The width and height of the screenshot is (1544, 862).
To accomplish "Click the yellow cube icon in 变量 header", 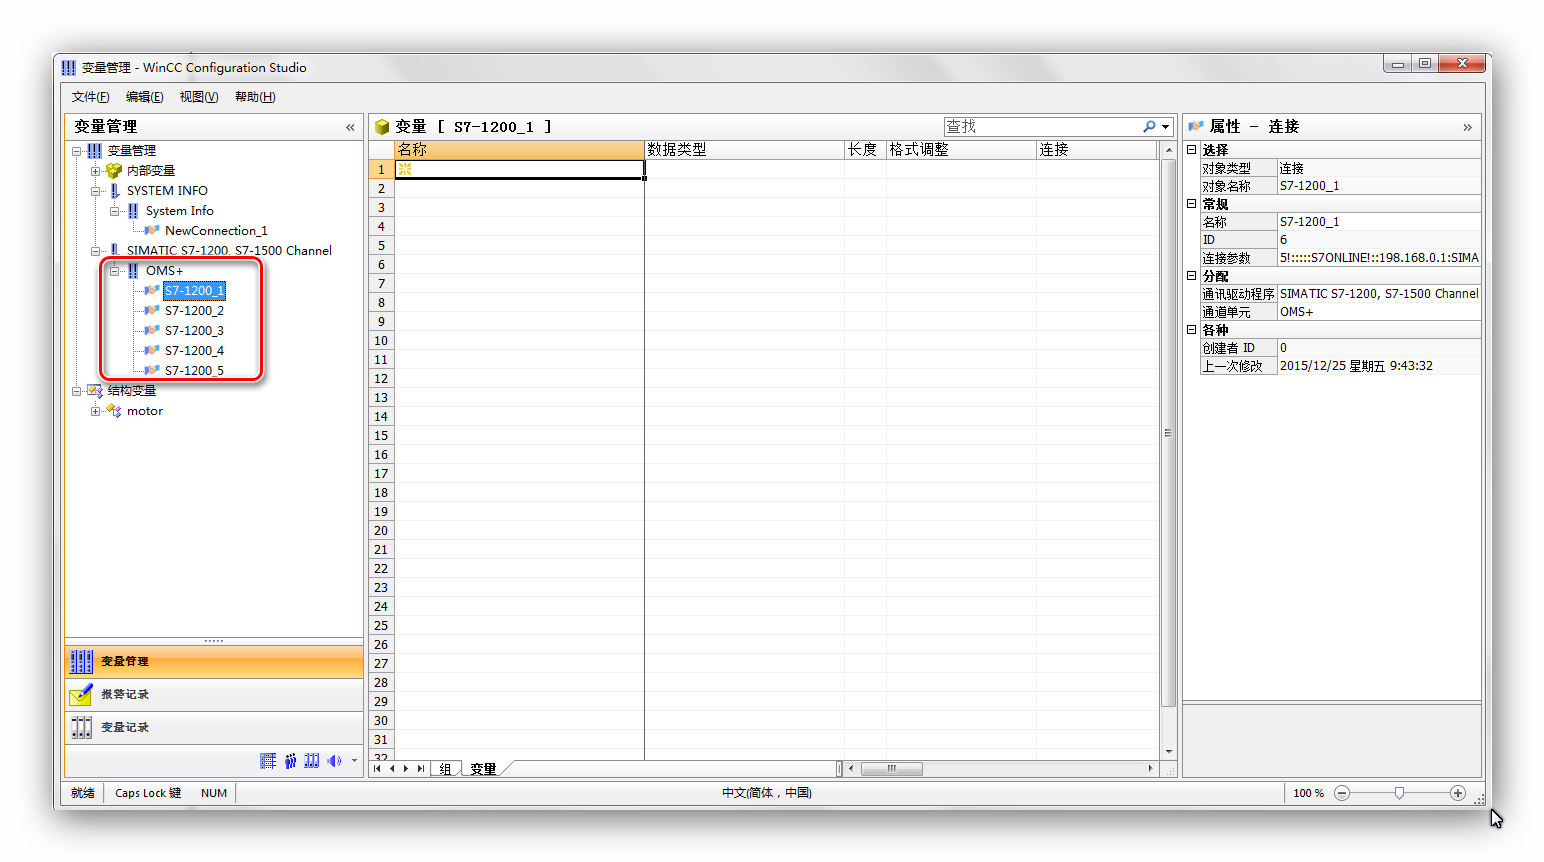I will pyautogui.click(x=382, y=127).
